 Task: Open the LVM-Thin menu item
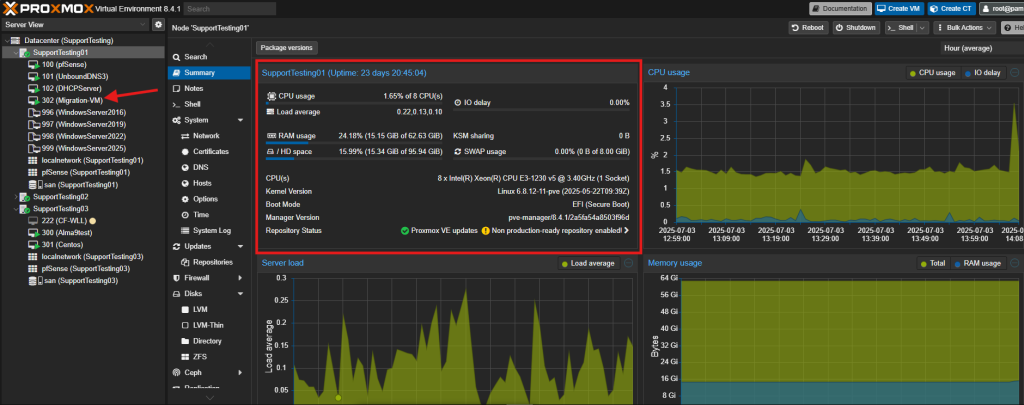point(209,325)
